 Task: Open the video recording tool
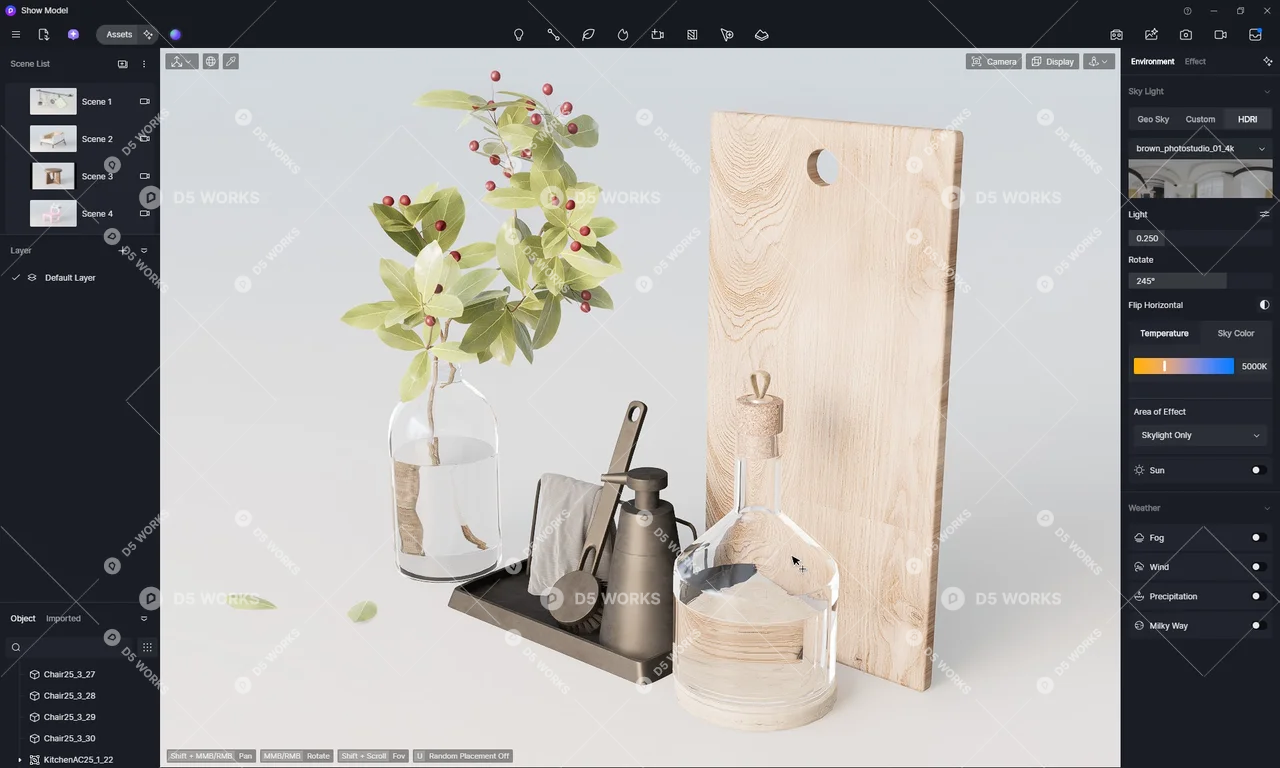click(1220, 35)
